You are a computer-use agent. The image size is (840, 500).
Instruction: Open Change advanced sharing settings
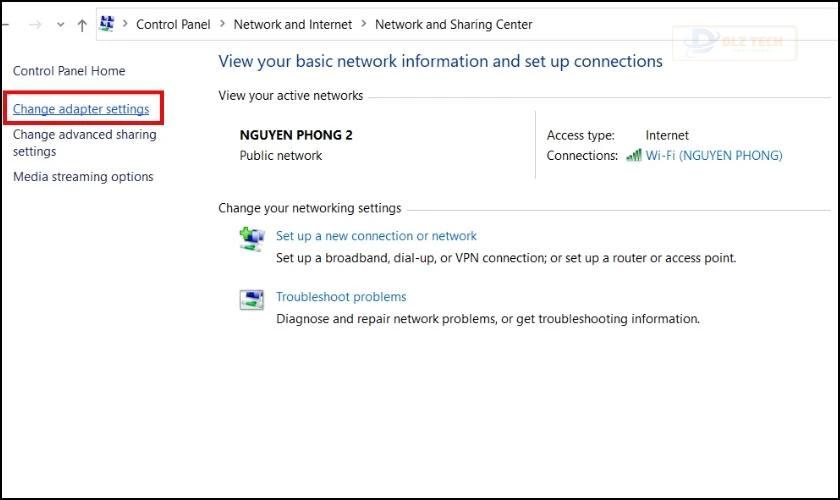[x=85, y=143]
